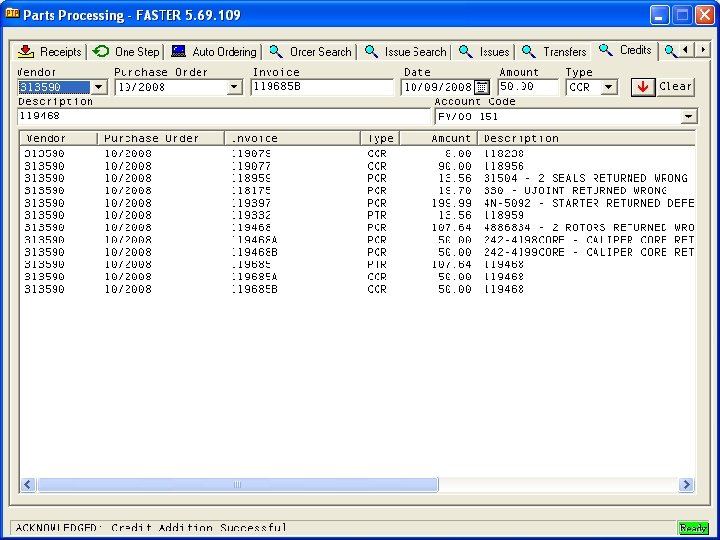The image size is (720, 540).
Task: Click the Date field 10/09/2008
Action: [437, 87]
